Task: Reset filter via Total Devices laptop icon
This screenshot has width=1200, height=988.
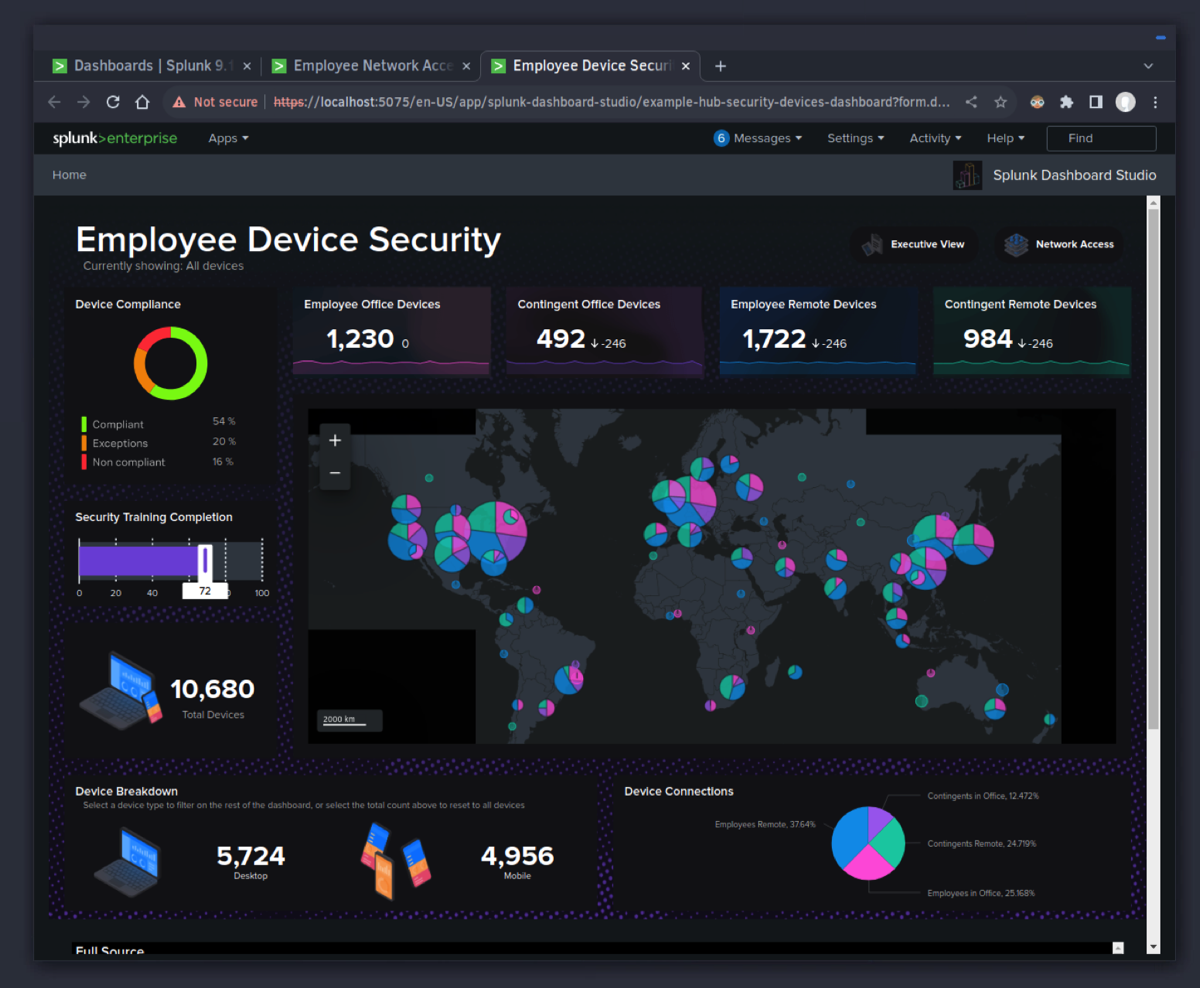Action: (x=119, y=688)
